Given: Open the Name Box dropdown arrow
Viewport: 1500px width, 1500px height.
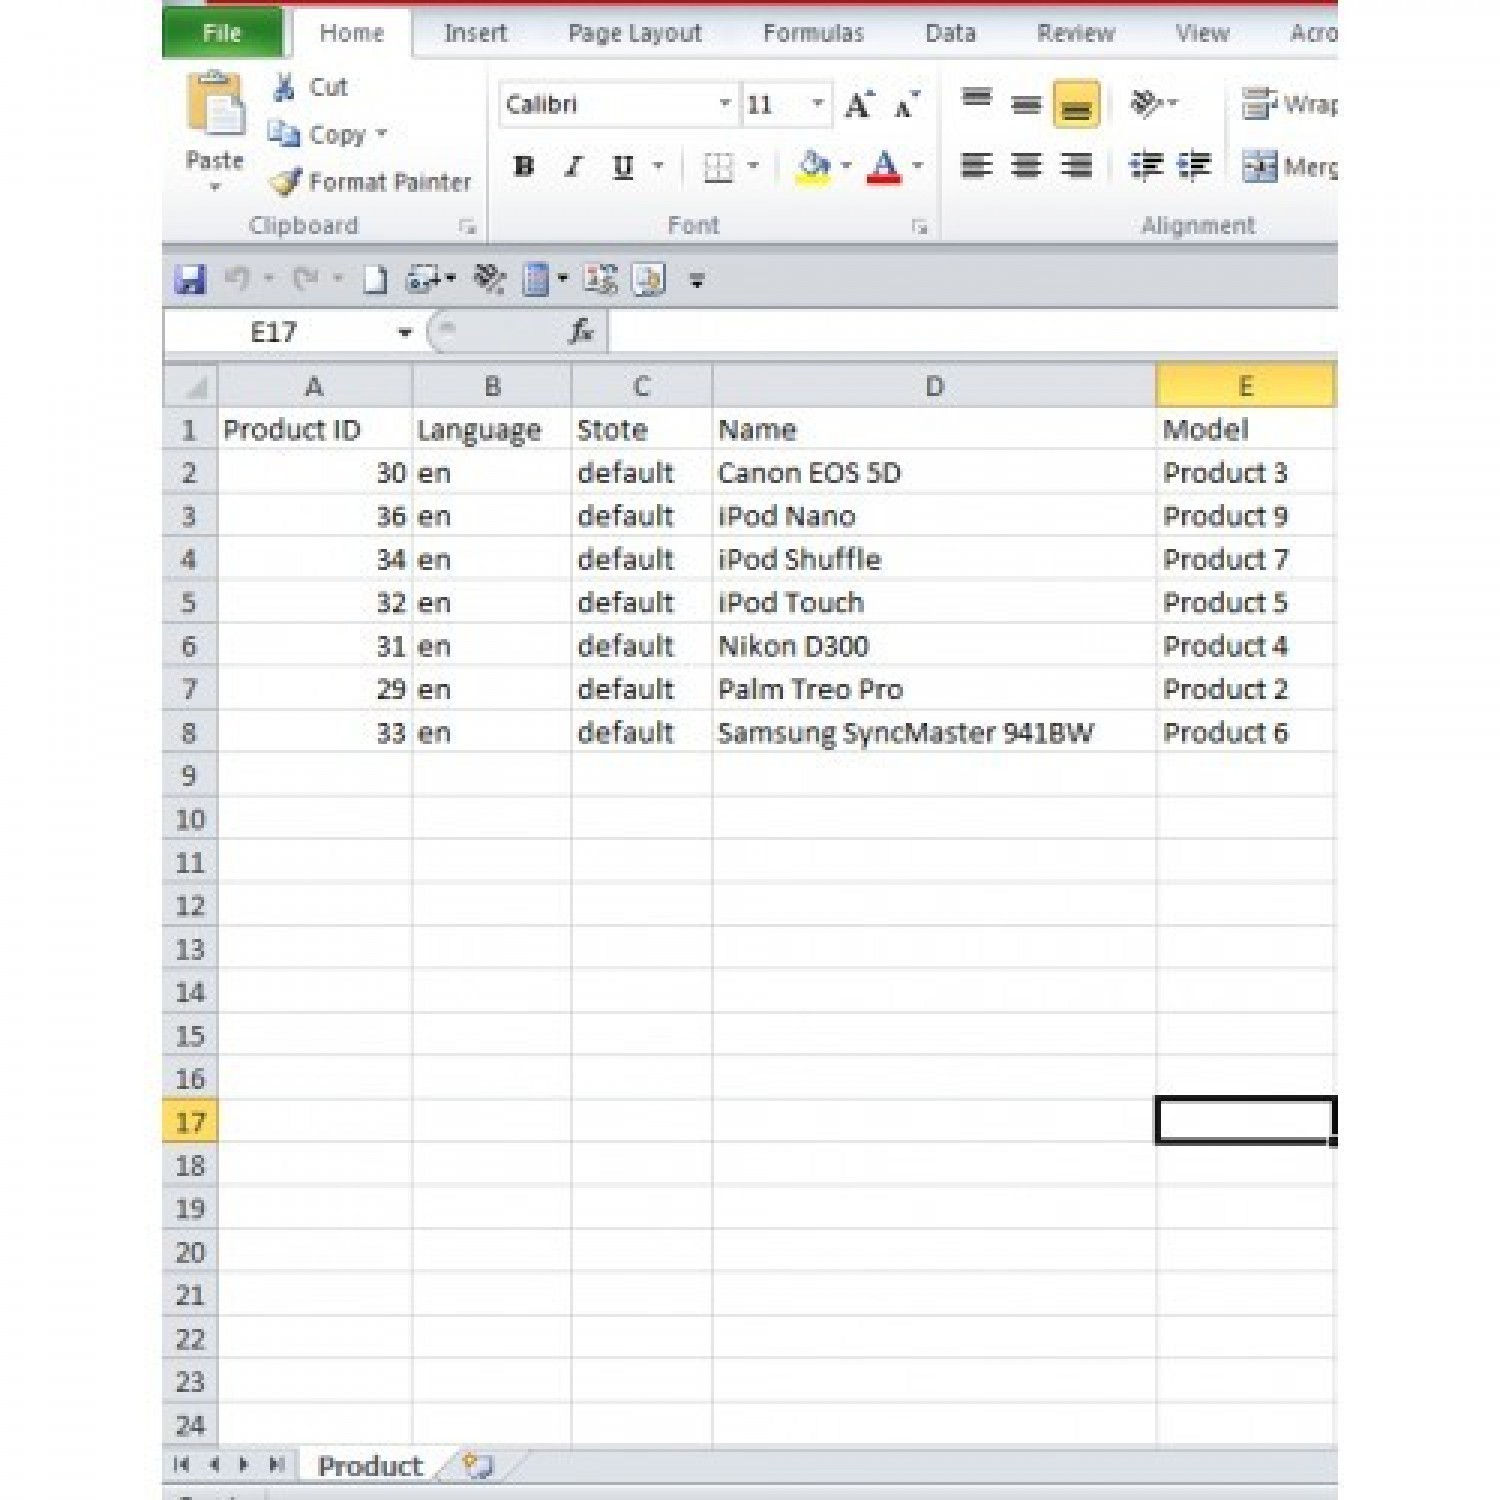Looking at the screenshot, I should (405, 332).
